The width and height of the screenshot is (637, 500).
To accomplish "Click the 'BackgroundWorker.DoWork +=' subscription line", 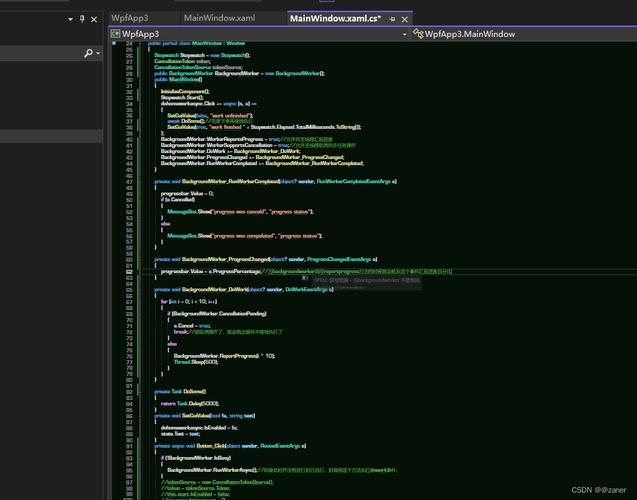I will click(230, 151).
